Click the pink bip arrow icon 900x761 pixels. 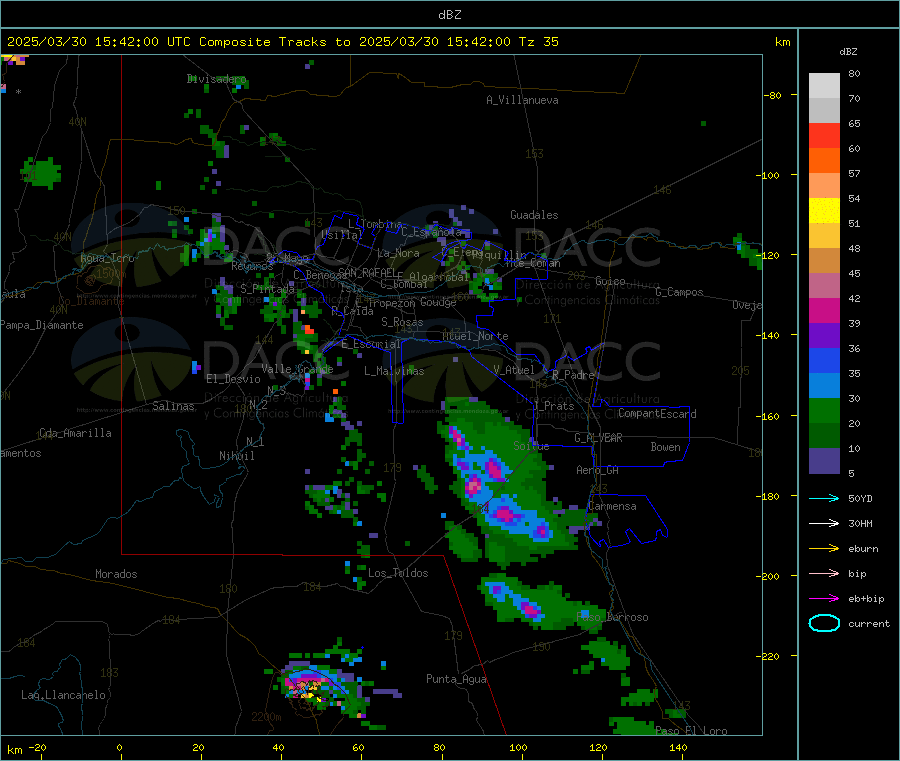click(824, 573)
